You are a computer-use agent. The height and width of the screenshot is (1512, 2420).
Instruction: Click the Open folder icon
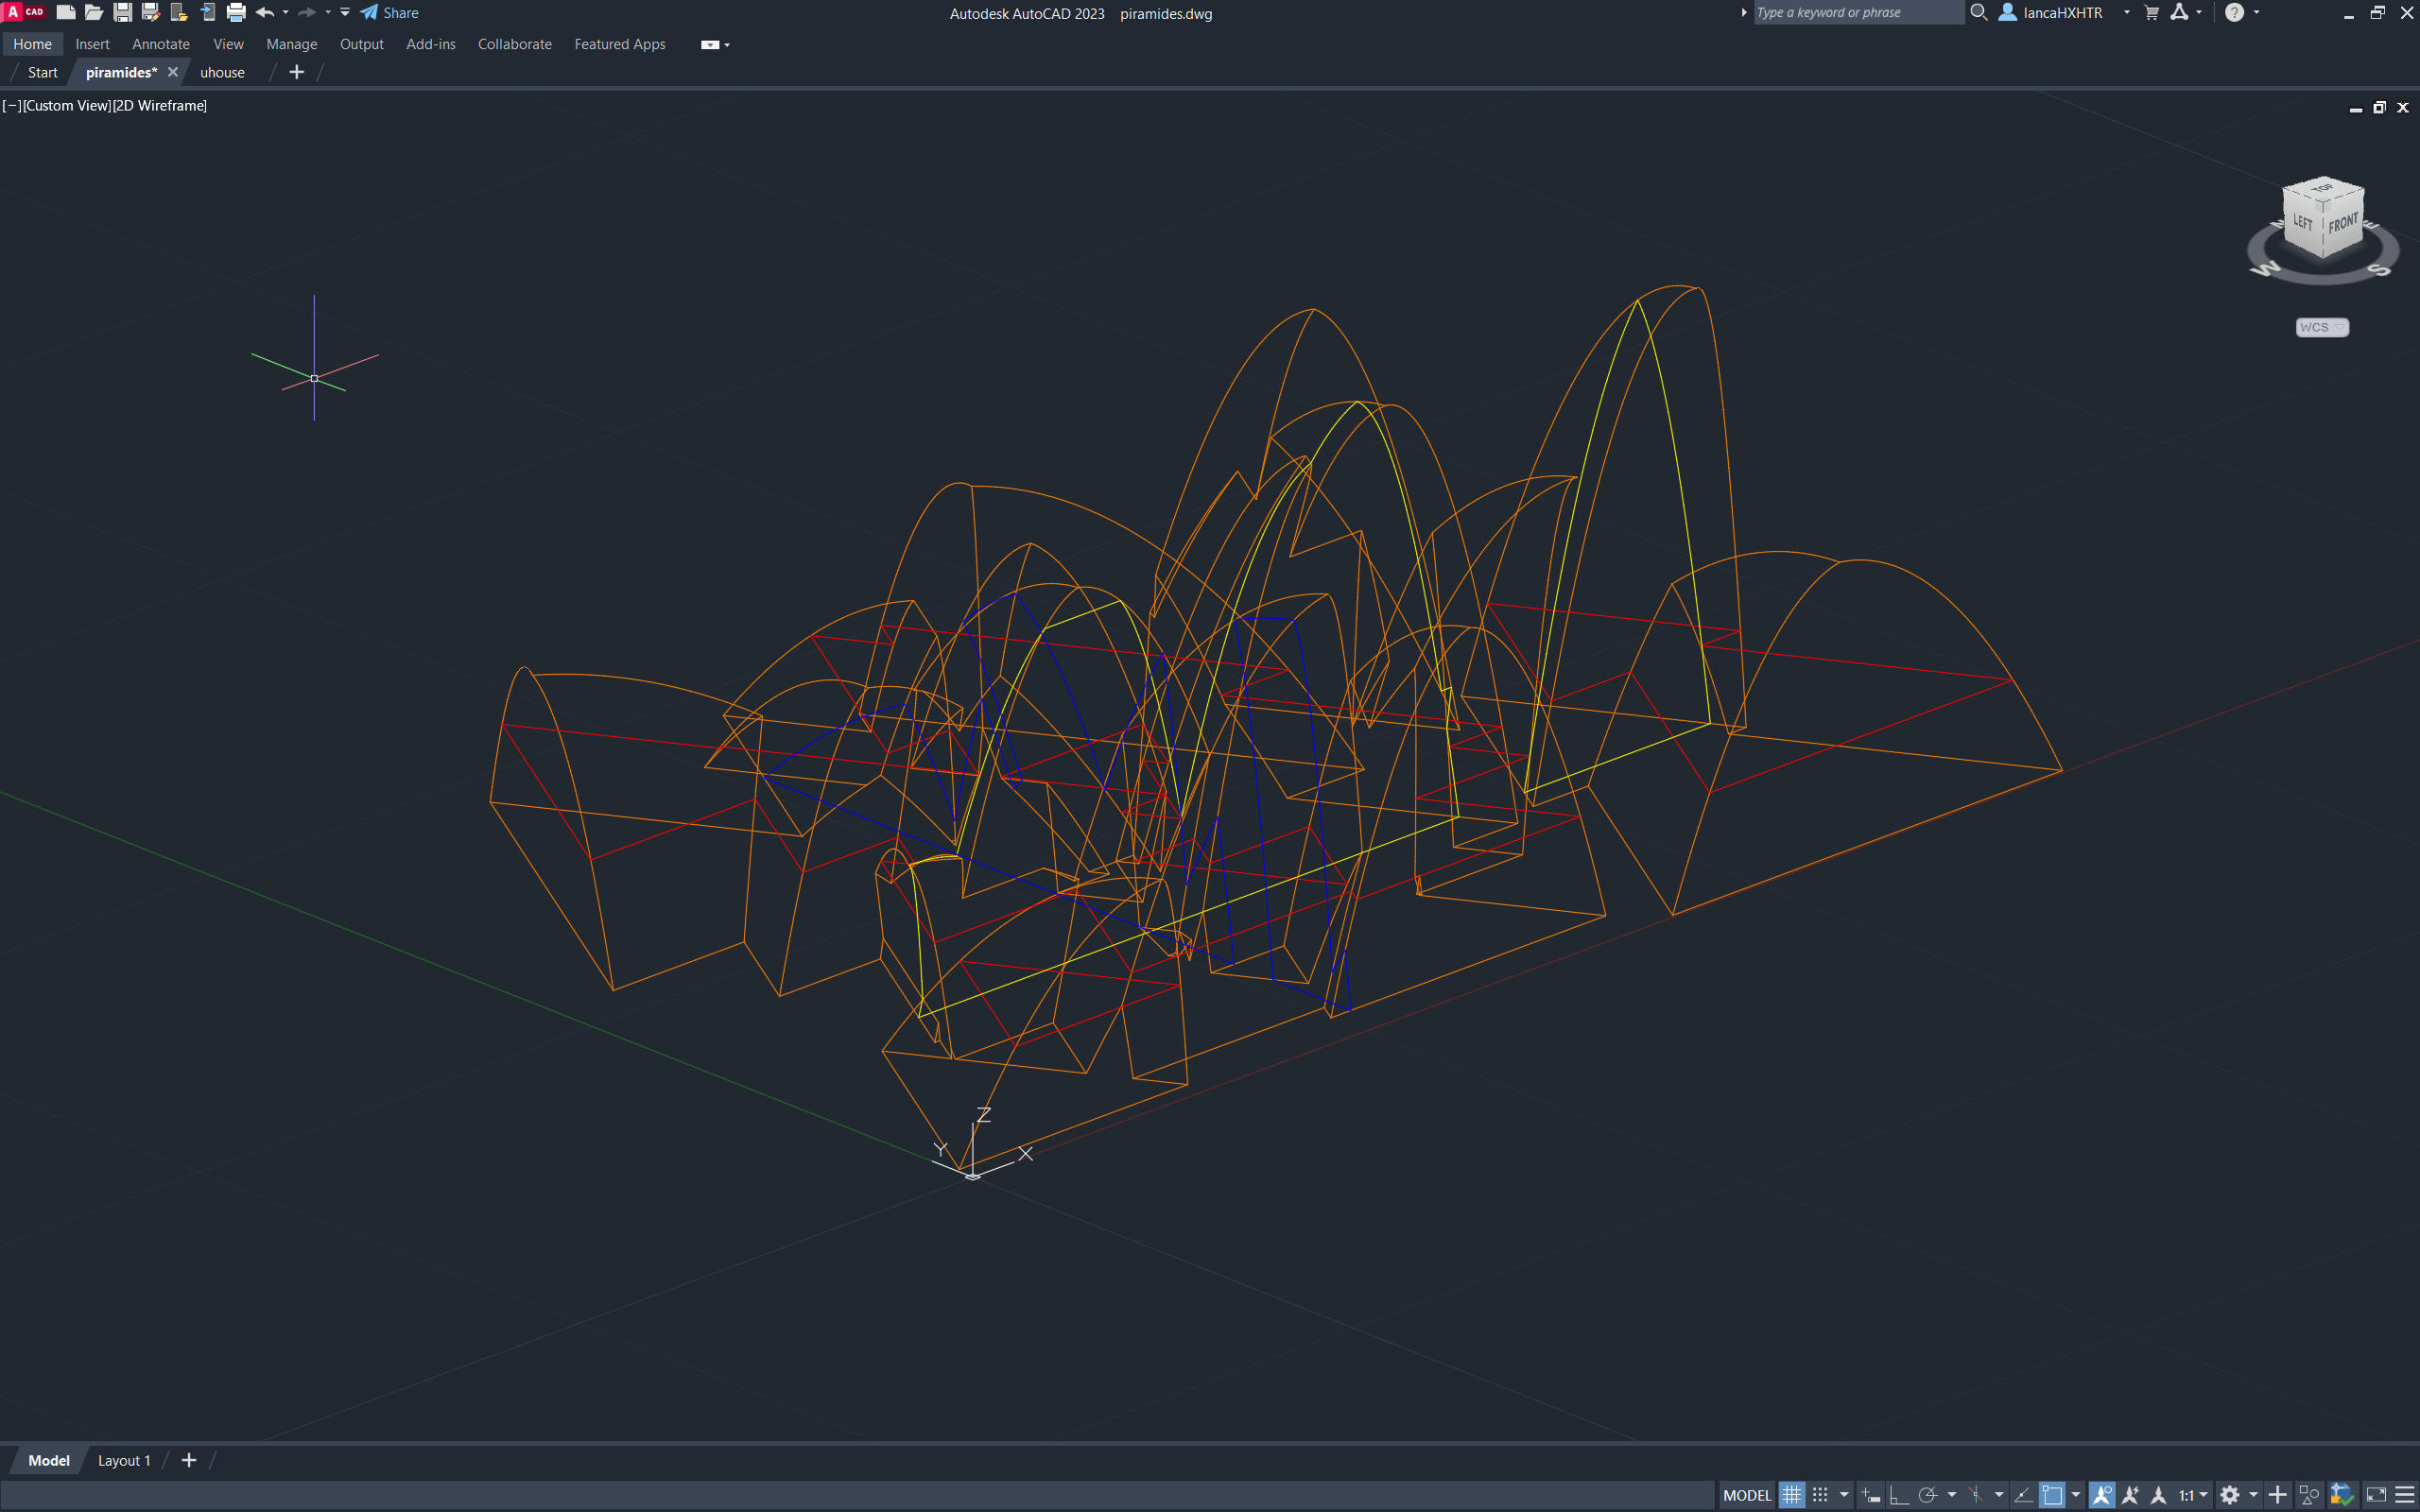click(93, 13)
